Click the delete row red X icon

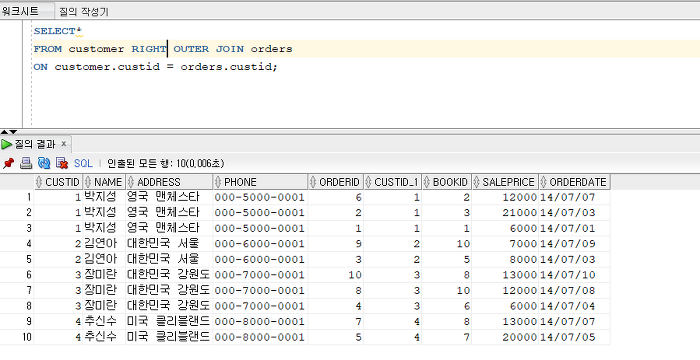pos(62,163)
